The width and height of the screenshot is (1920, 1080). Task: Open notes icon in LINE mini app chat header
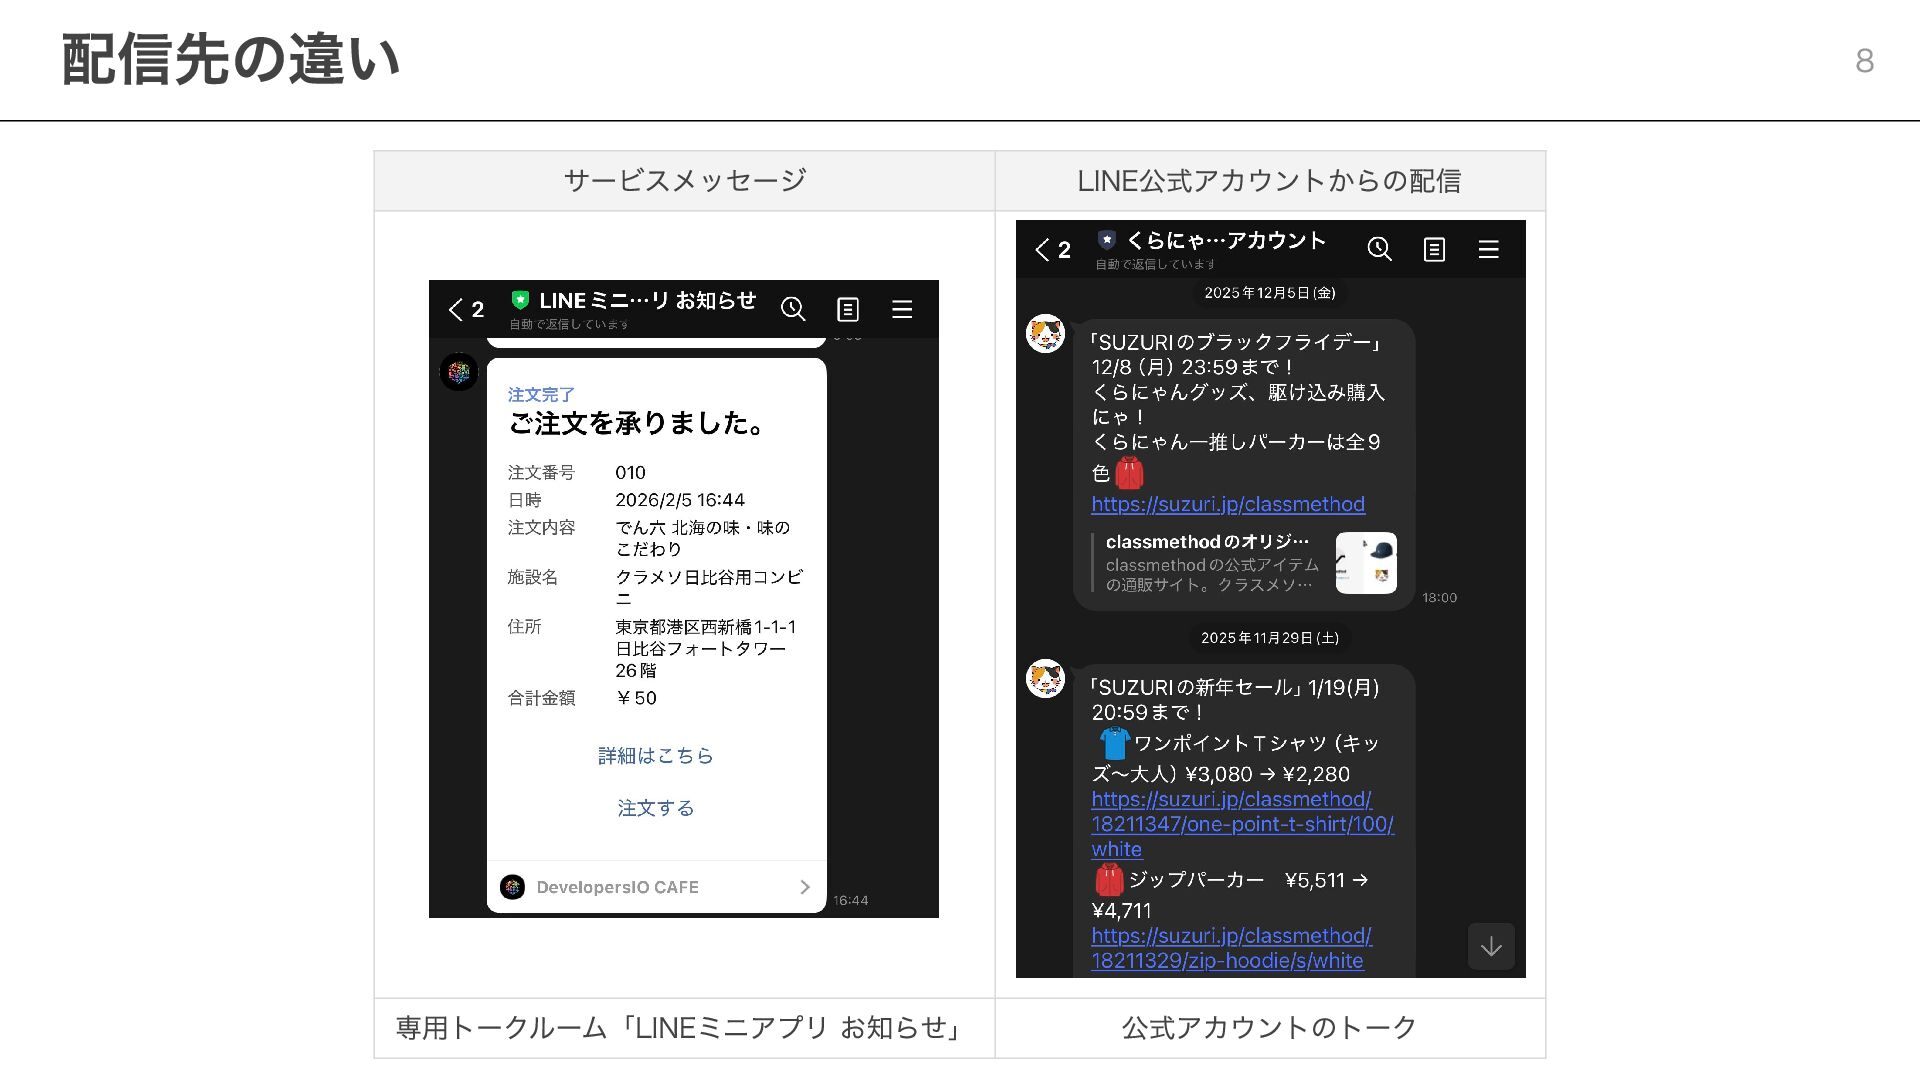[847, 309]
